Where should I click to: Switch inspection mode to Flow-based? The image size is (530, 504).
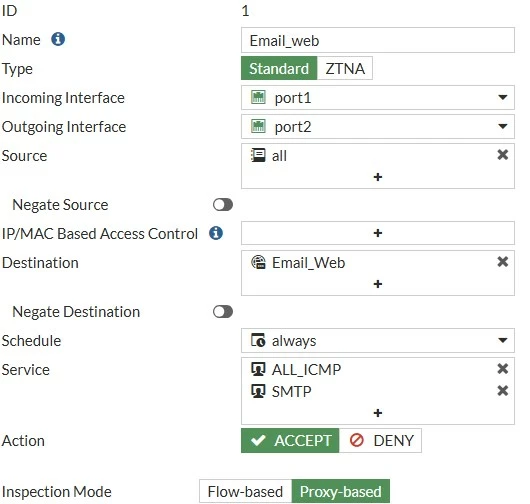tap(245, 491)
